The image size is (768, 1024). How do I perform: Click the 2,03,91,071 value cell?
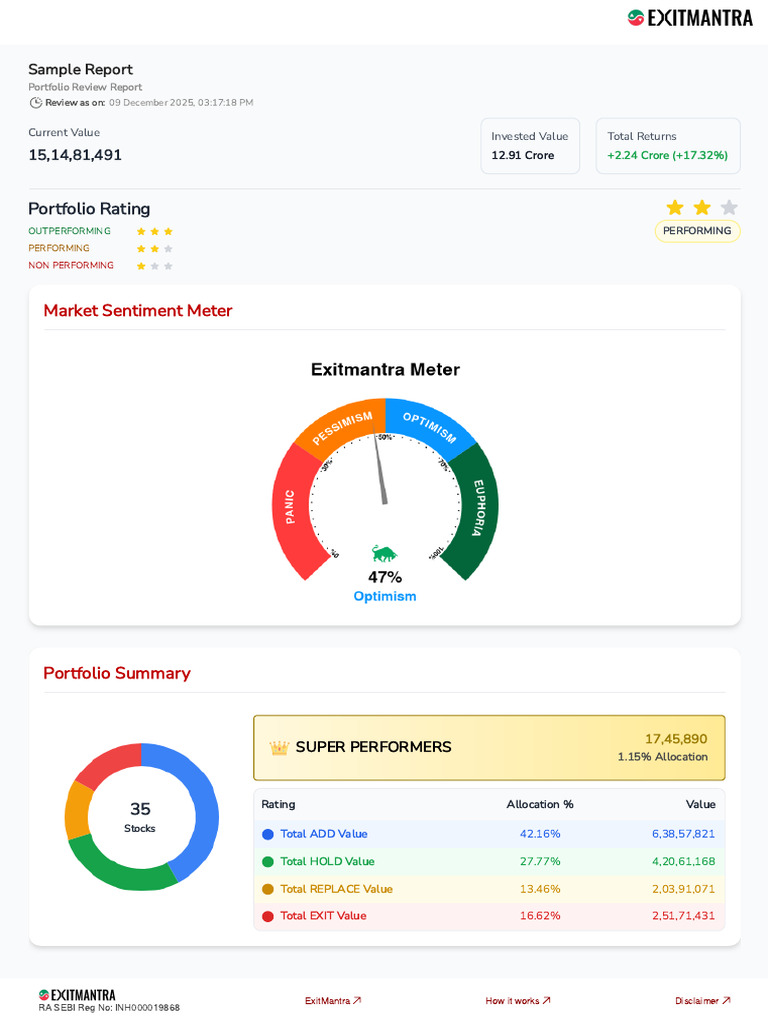(x=683, y=889)
